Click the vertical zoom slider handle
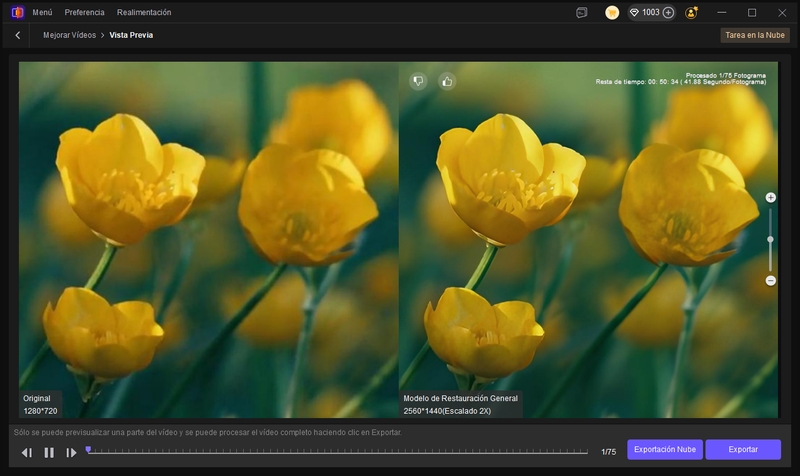Viewport: 800px width, 476px height. tap(770, 239)
